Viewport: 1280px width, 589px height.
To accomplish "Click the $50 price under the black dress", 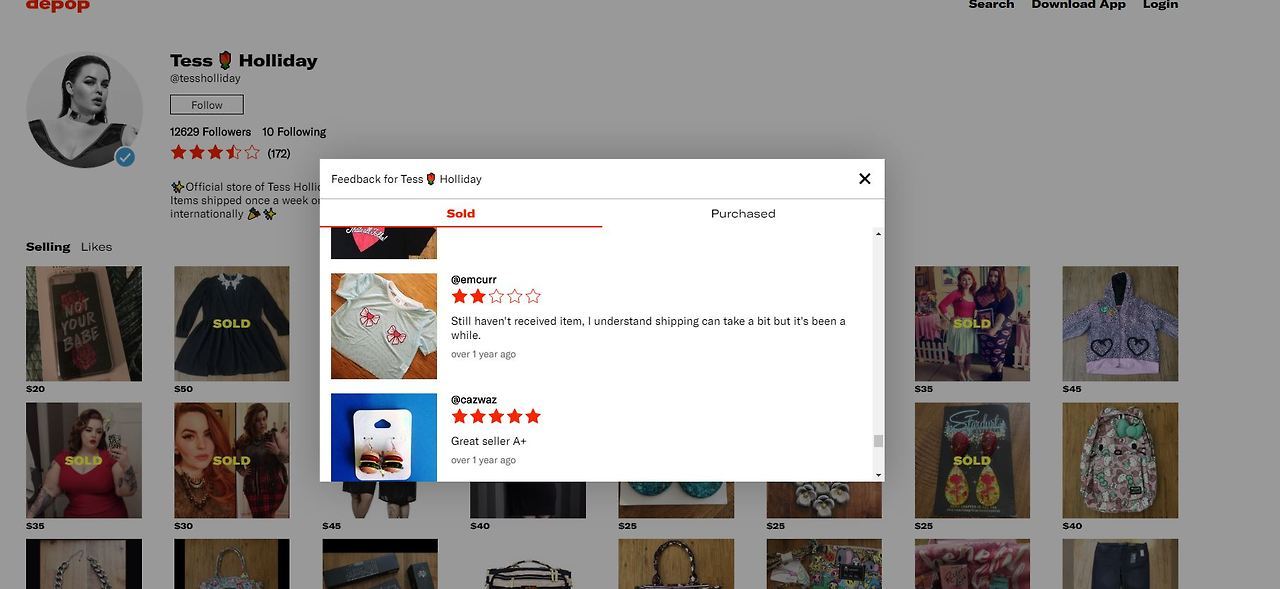I will 183,389.
